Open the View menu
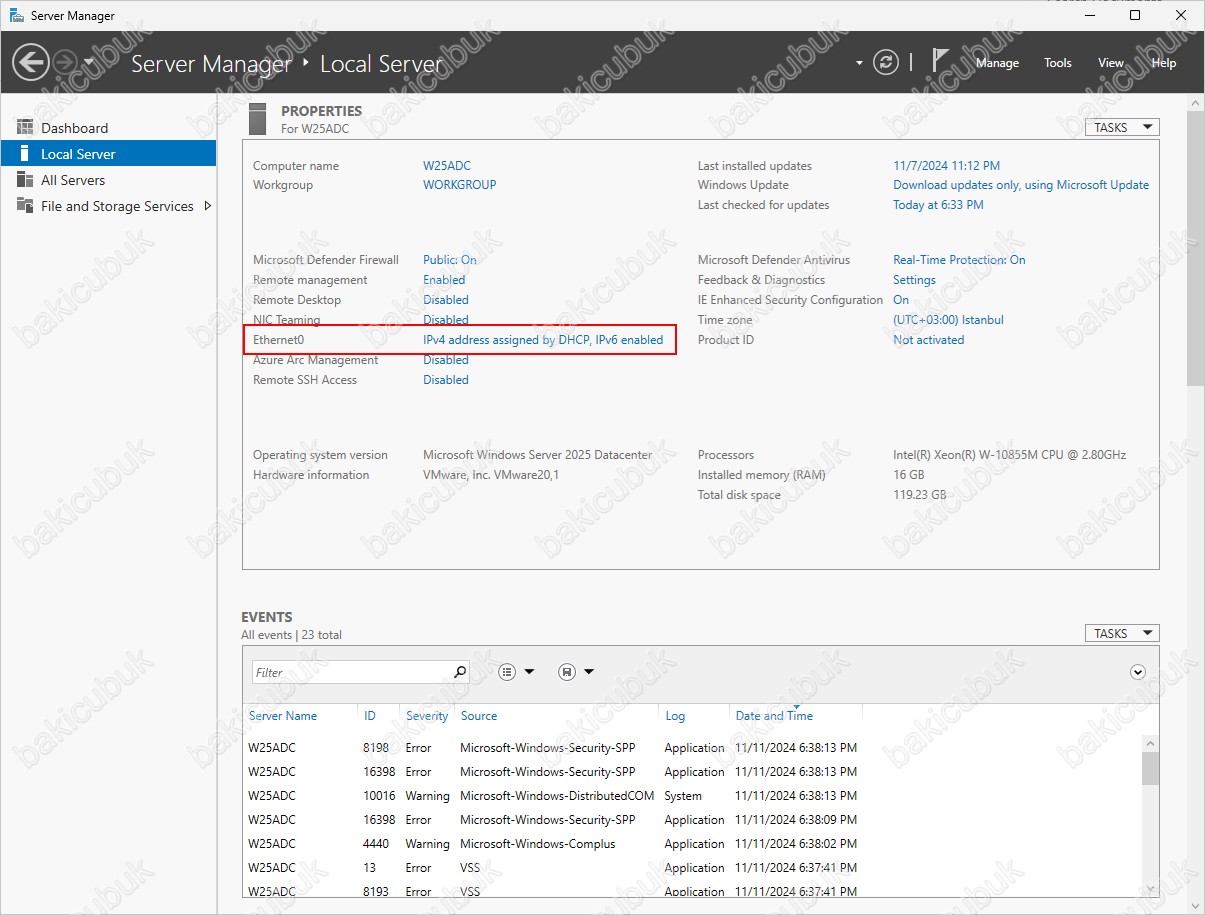This screenshot has width=1205, height=915. click(1111, 63)
